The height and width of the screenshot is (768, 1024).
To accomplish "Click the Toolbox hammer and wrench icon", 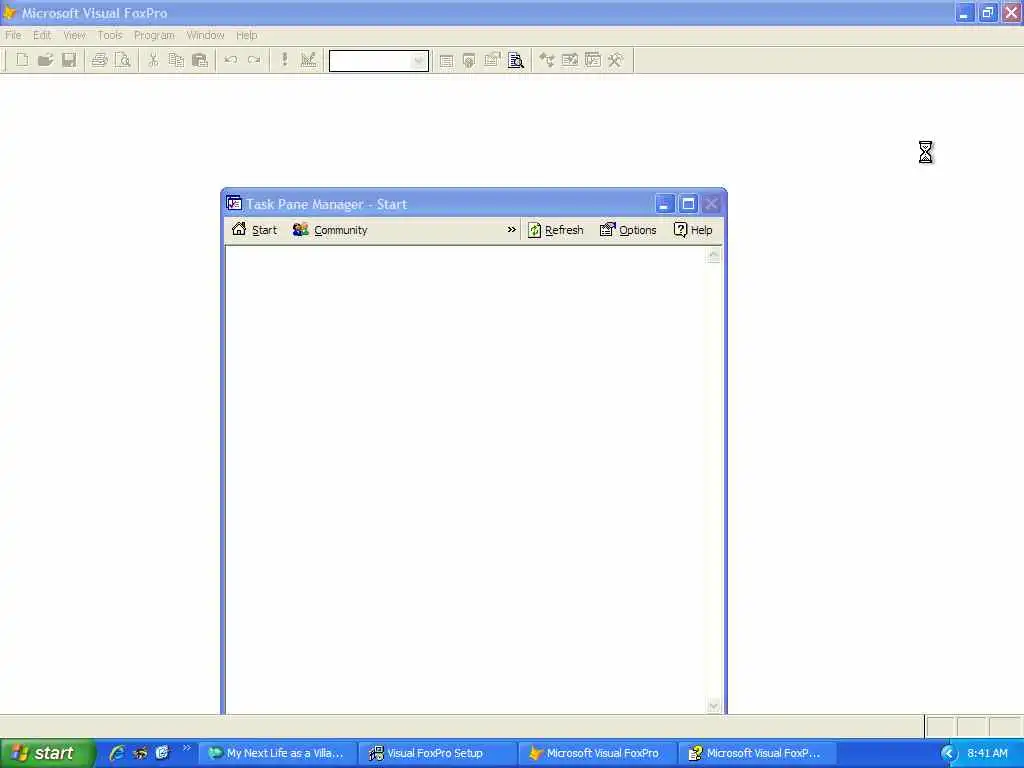I will click(x=616, y=61).
